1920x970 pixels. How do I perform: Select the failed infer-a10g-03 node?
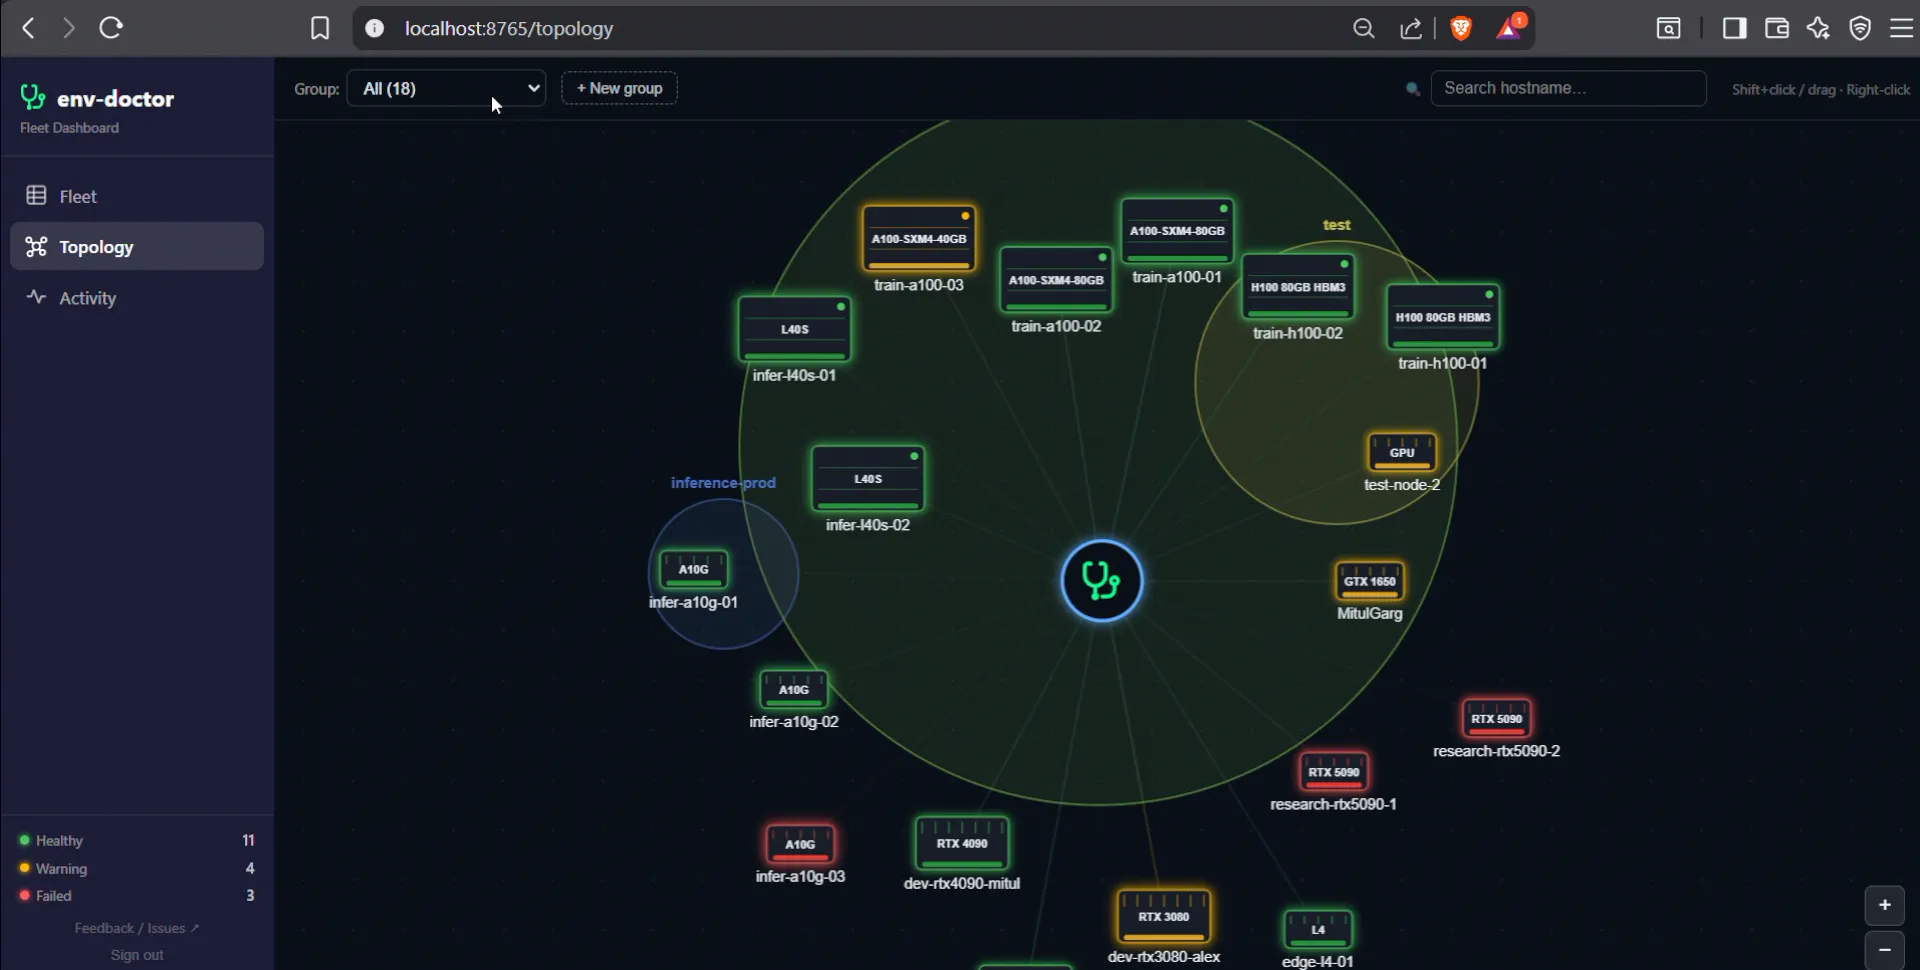800,844
